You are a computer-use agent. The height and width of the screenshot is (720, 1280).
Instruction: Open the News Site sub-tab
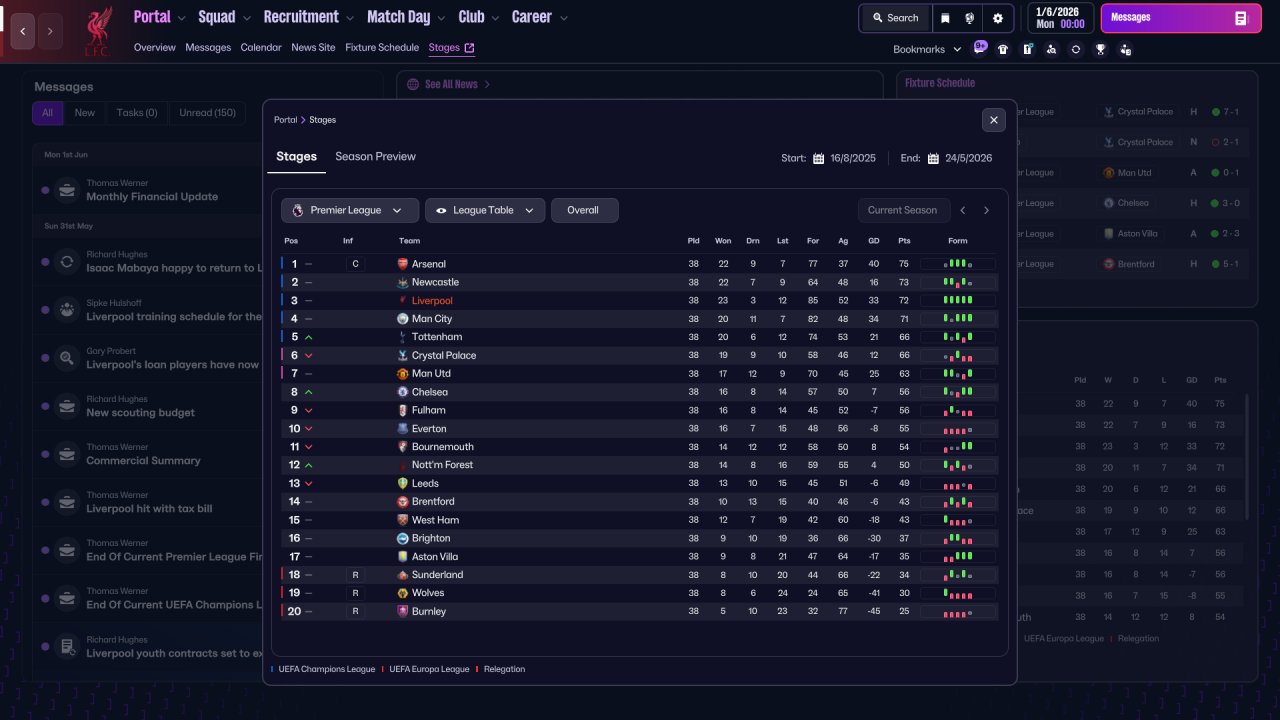click(x=313, y=48)
